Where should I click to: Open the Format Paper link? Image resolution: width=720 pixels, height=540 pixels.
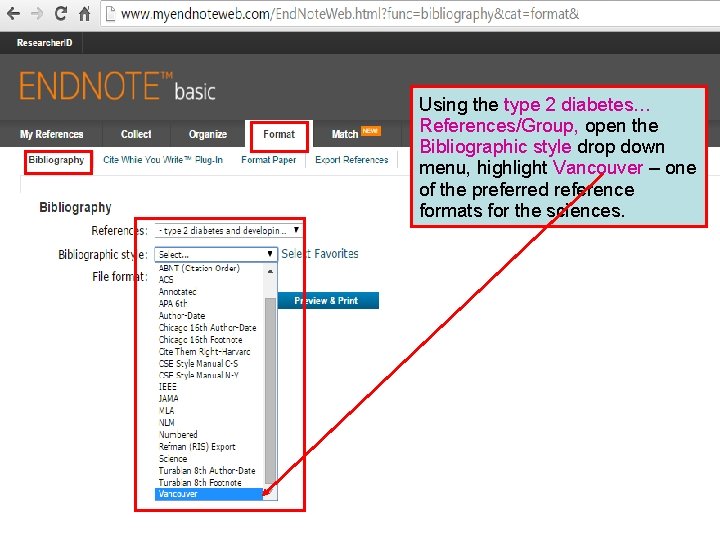269,160
